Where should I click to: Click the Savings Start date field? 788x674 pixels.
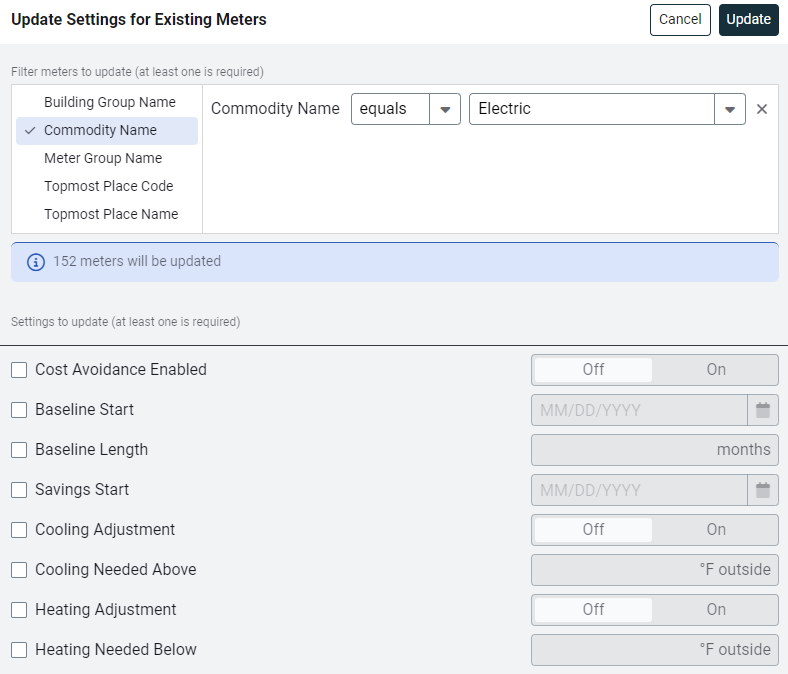point(639,490)
